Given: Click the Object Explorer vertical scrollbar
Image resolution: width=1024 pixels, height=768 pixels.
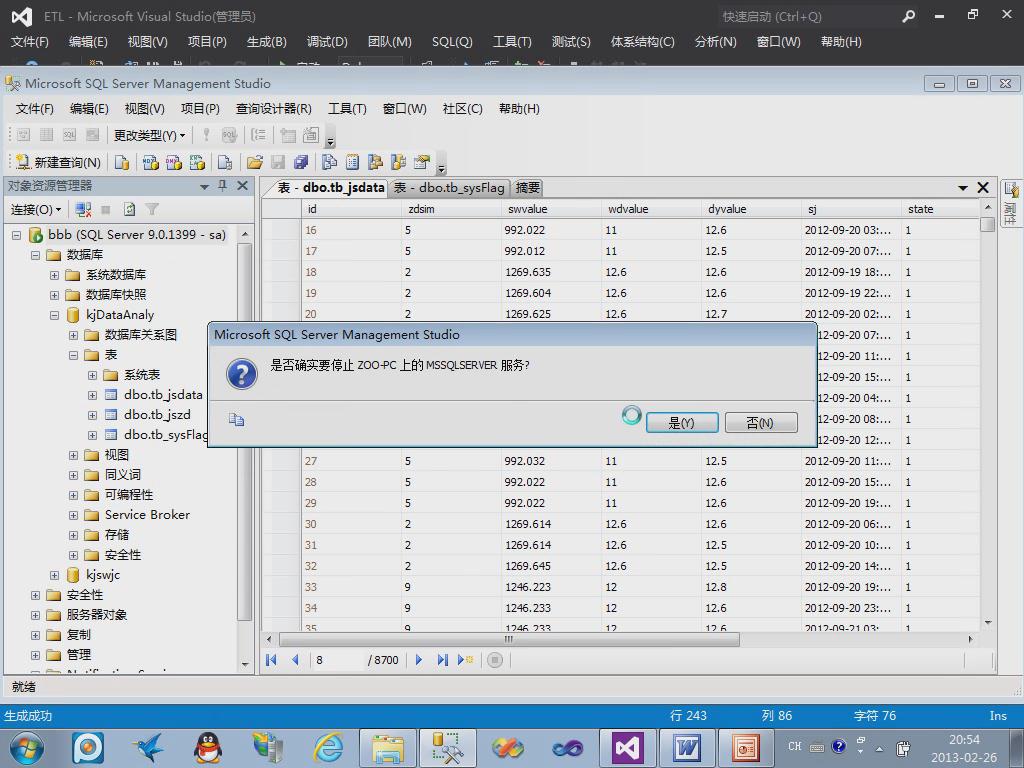Looking at the screenshot, I should (245, 431).
